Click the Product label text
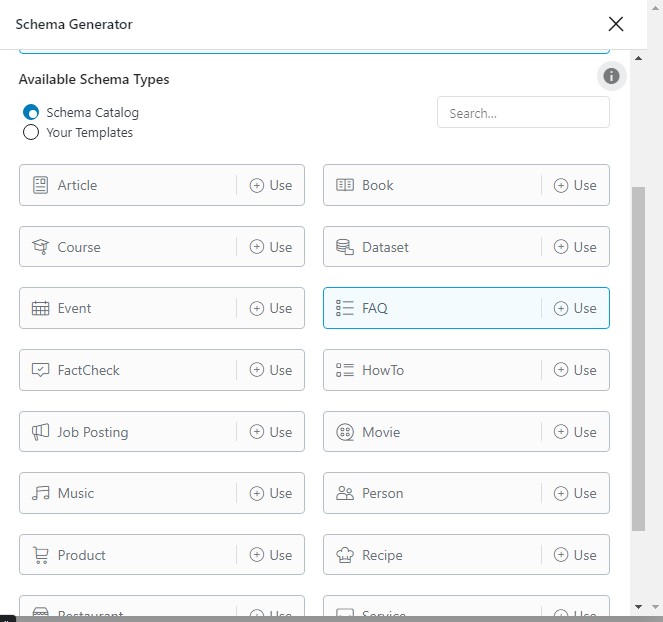The width and height of the screenshot is (663, 622). click(x=82, y=555)
